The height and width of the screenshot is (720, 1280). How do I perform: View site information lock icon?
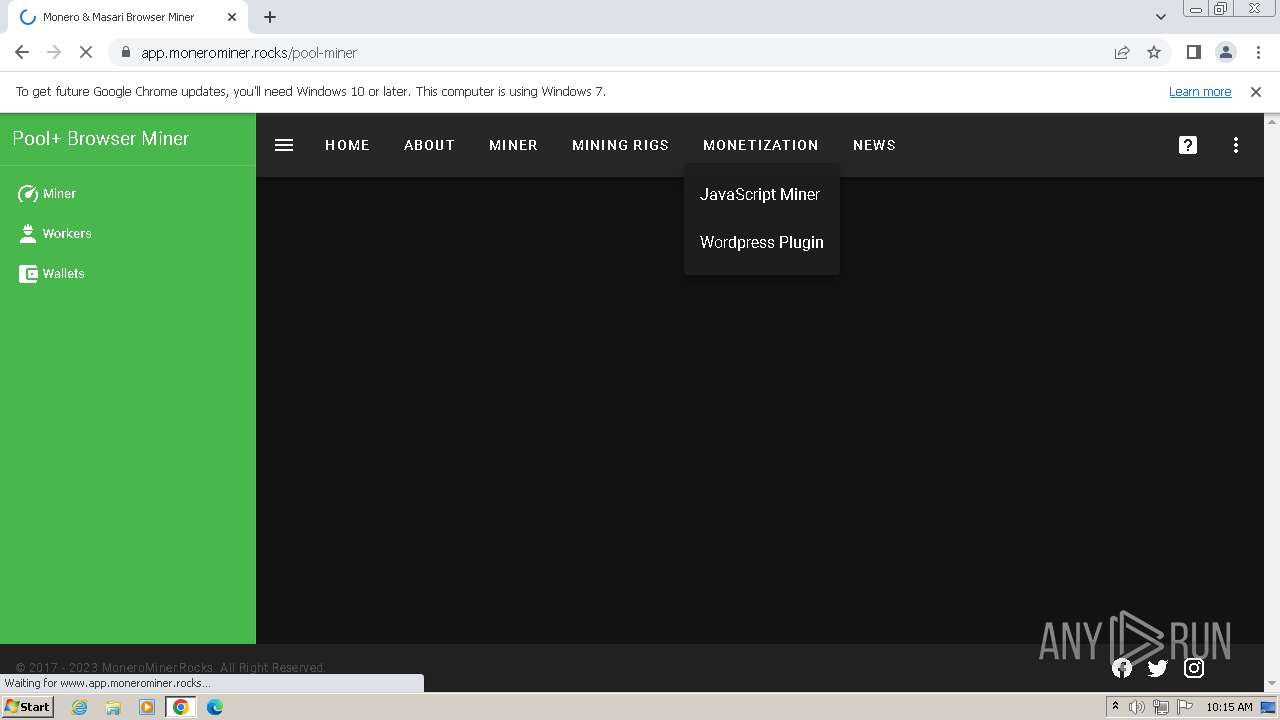pos(125,52)
